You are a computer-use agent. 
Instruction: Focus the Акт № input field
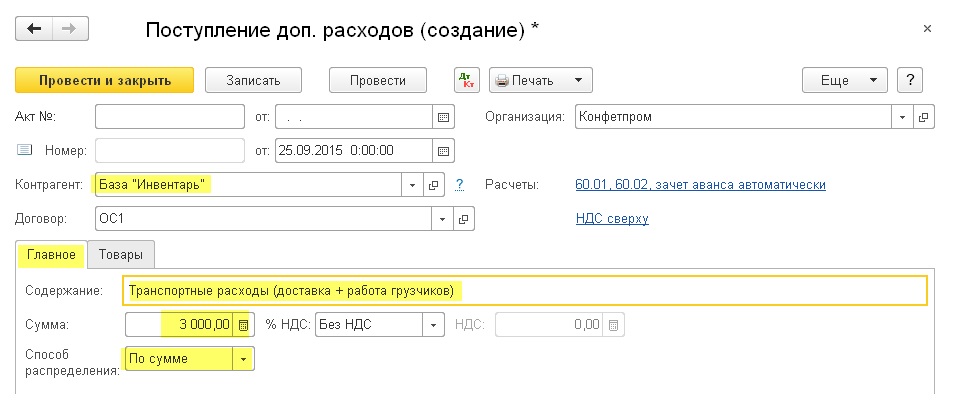pos(170,116)
